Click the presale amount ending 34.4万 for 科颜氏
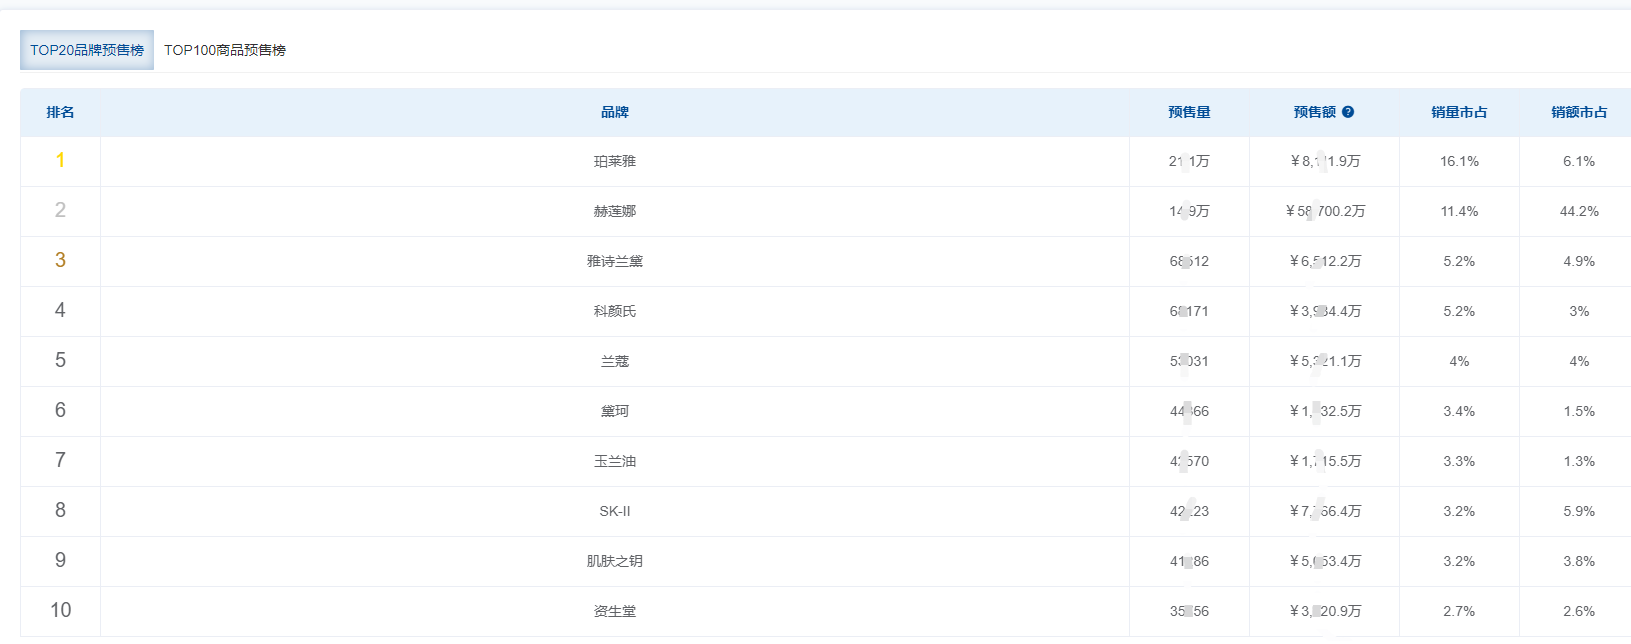 (1325, 311)
